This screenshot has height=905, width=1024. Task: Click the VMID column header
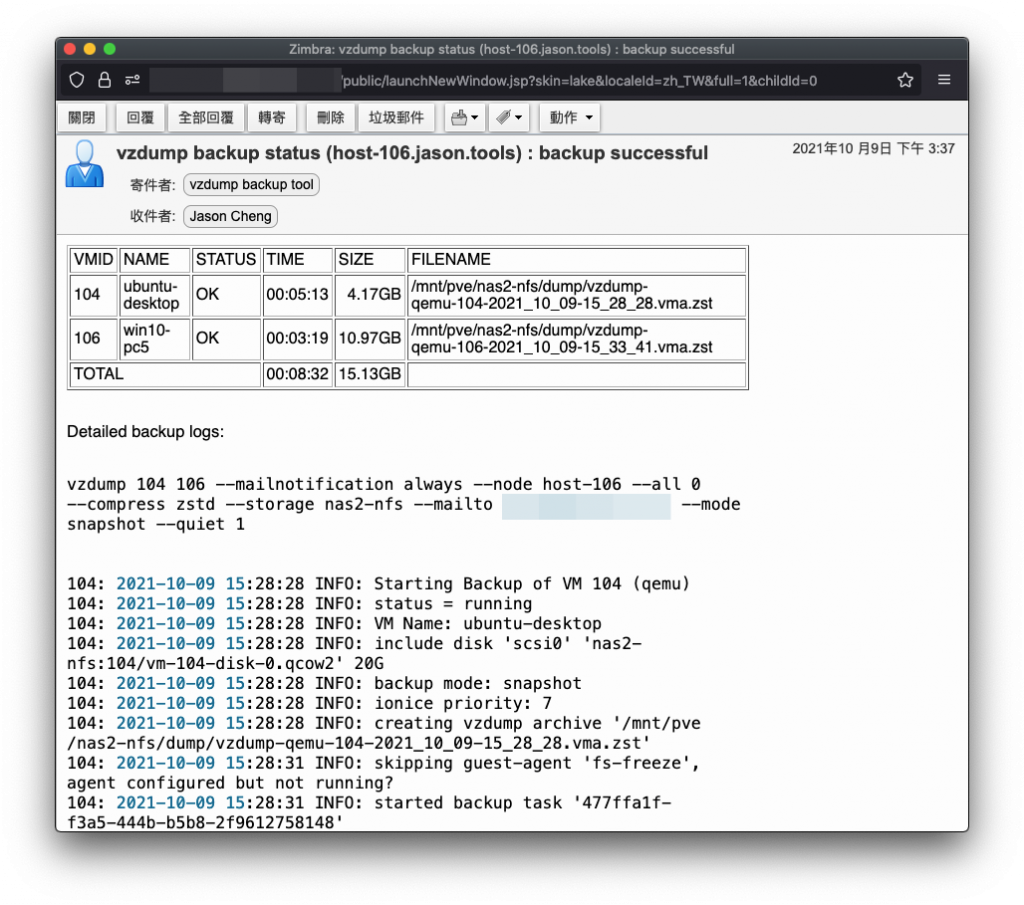click(93, 259)
